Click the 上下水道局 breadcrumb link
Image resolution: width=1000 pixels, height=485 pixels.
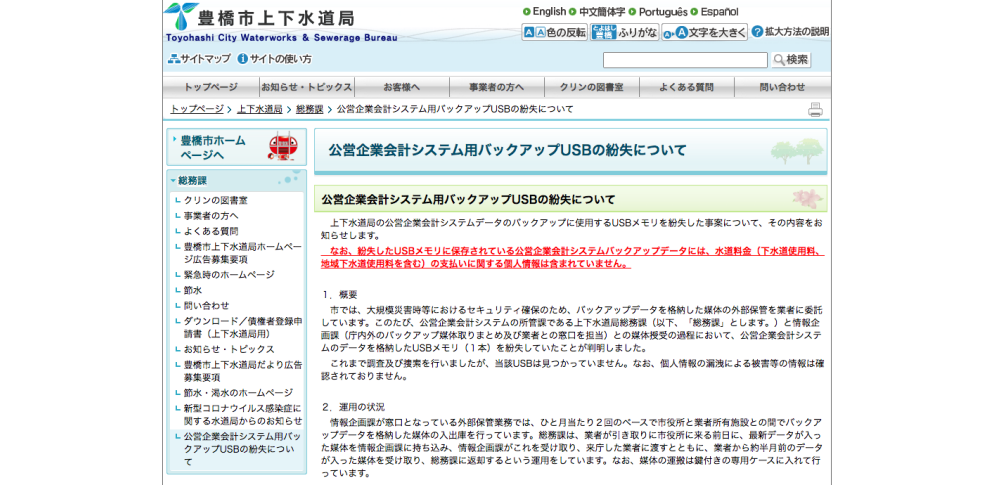[260, 109]
